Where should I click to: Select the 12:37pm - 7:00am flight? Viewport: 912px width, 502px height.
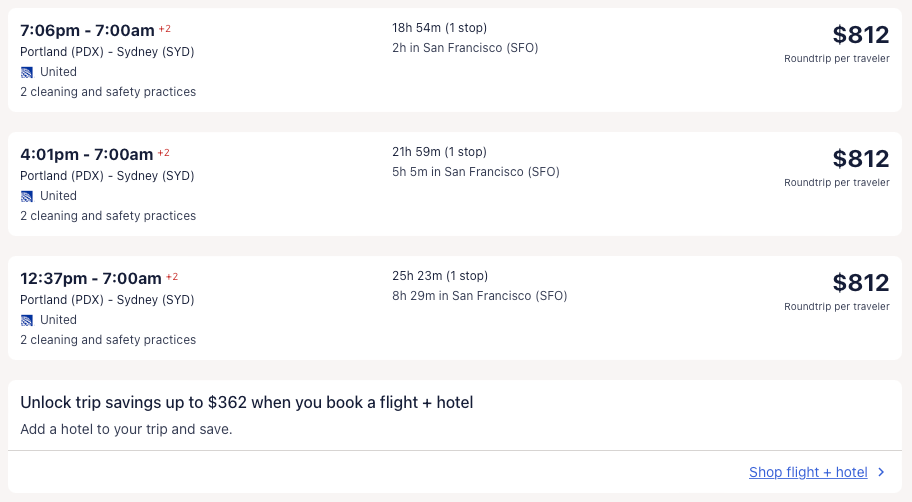click(91, 278)
